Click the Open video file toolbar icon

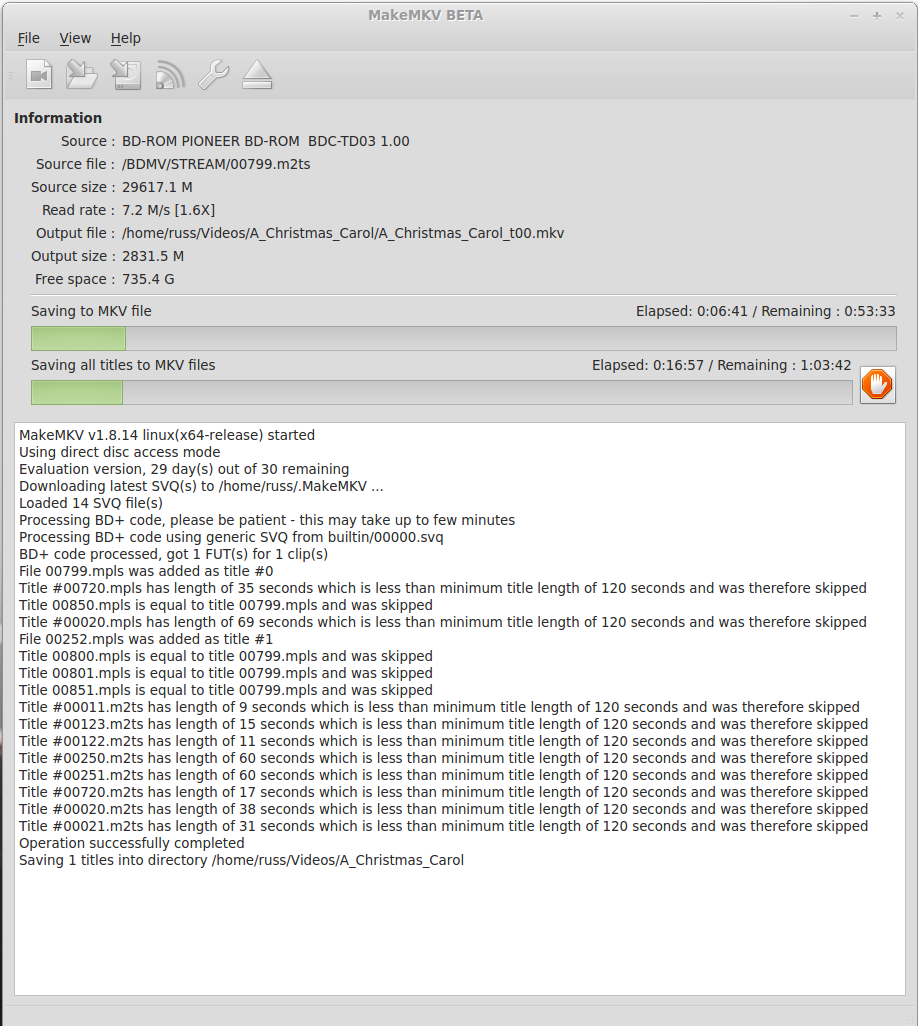(39, 75)
